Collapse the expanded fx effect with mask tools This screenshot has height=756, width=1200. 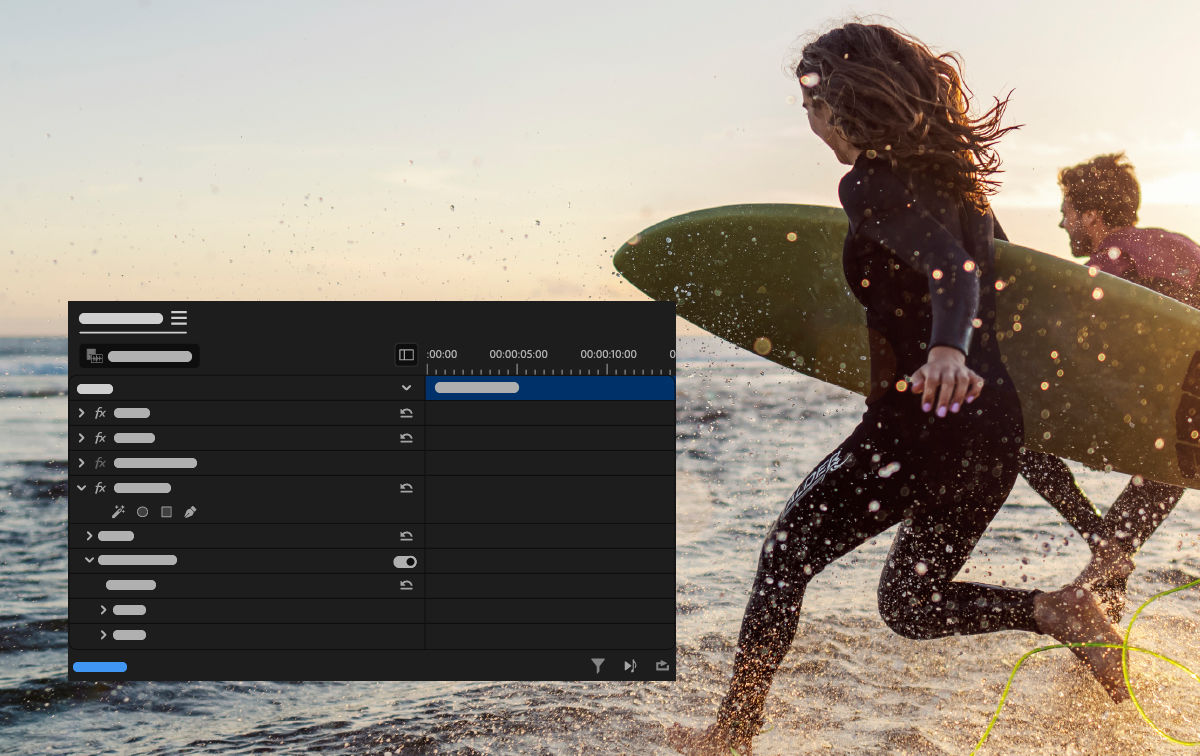tap(82, 488)
